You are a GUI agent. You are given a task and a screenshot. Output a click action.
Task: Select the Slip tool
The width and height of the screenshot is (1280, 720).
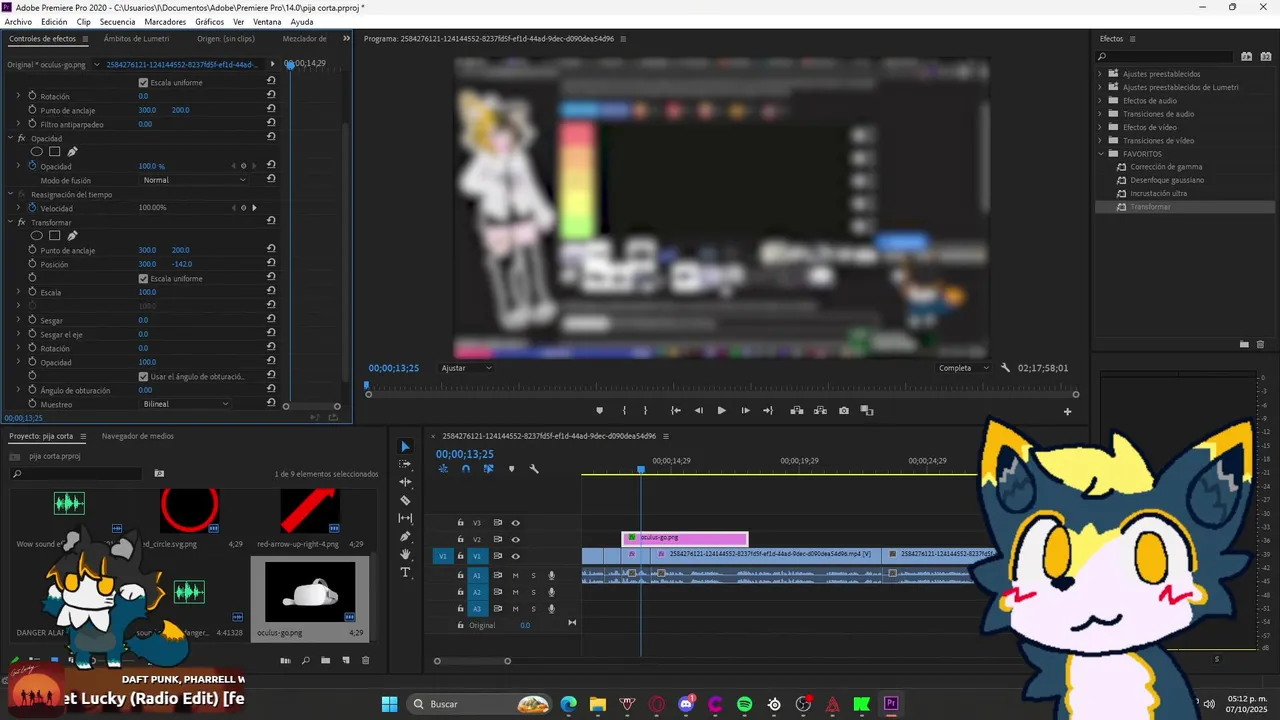click(405, 518)
